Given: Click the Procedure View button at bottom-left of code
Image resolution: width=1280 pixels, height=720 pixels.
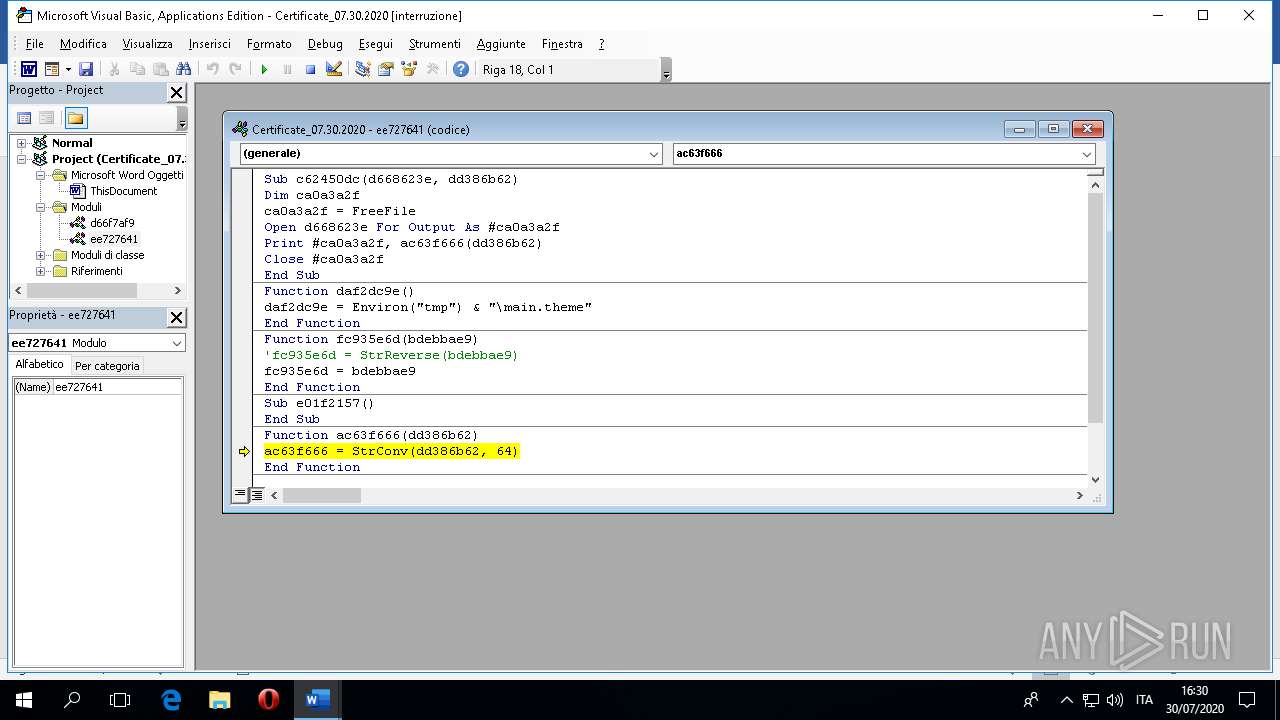Looking at the screenshot, I should click(240, 495).
